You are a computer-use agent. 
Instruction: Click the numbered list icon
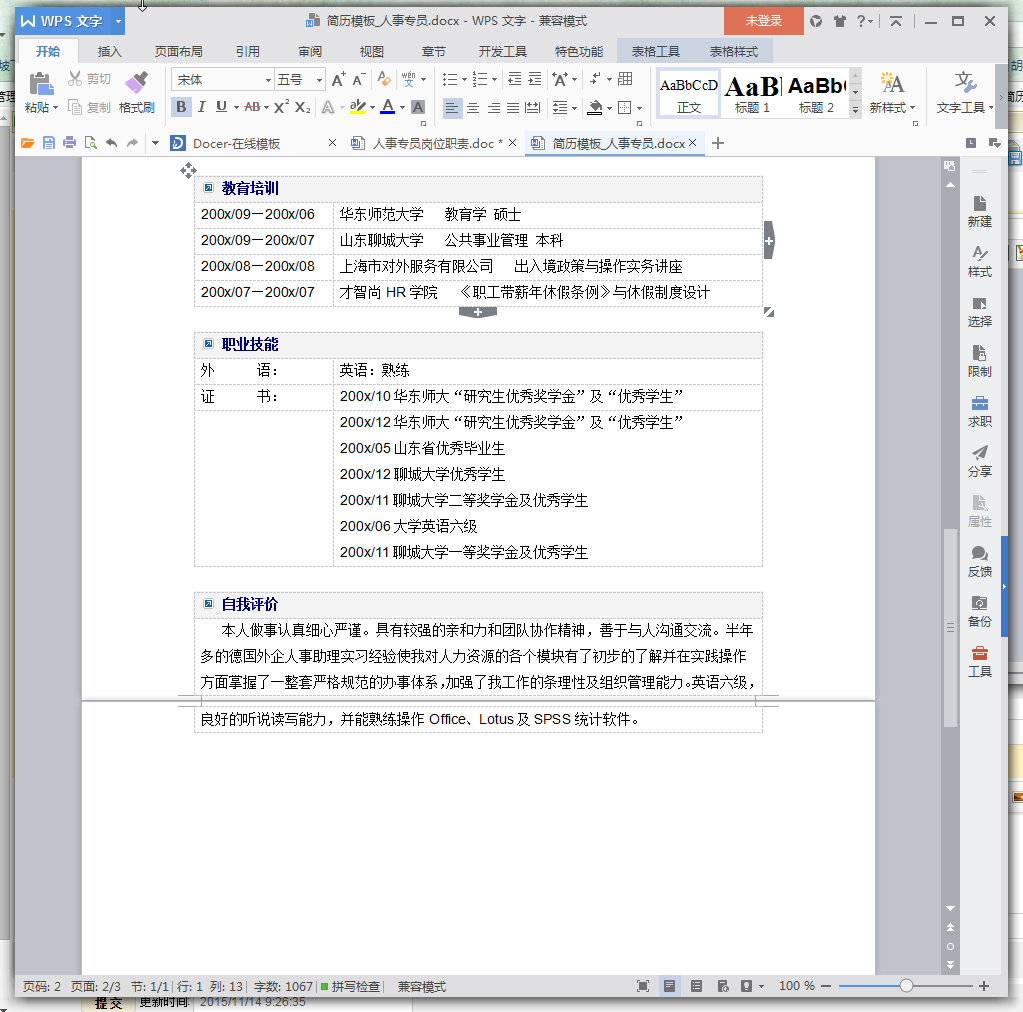(480, 80)
